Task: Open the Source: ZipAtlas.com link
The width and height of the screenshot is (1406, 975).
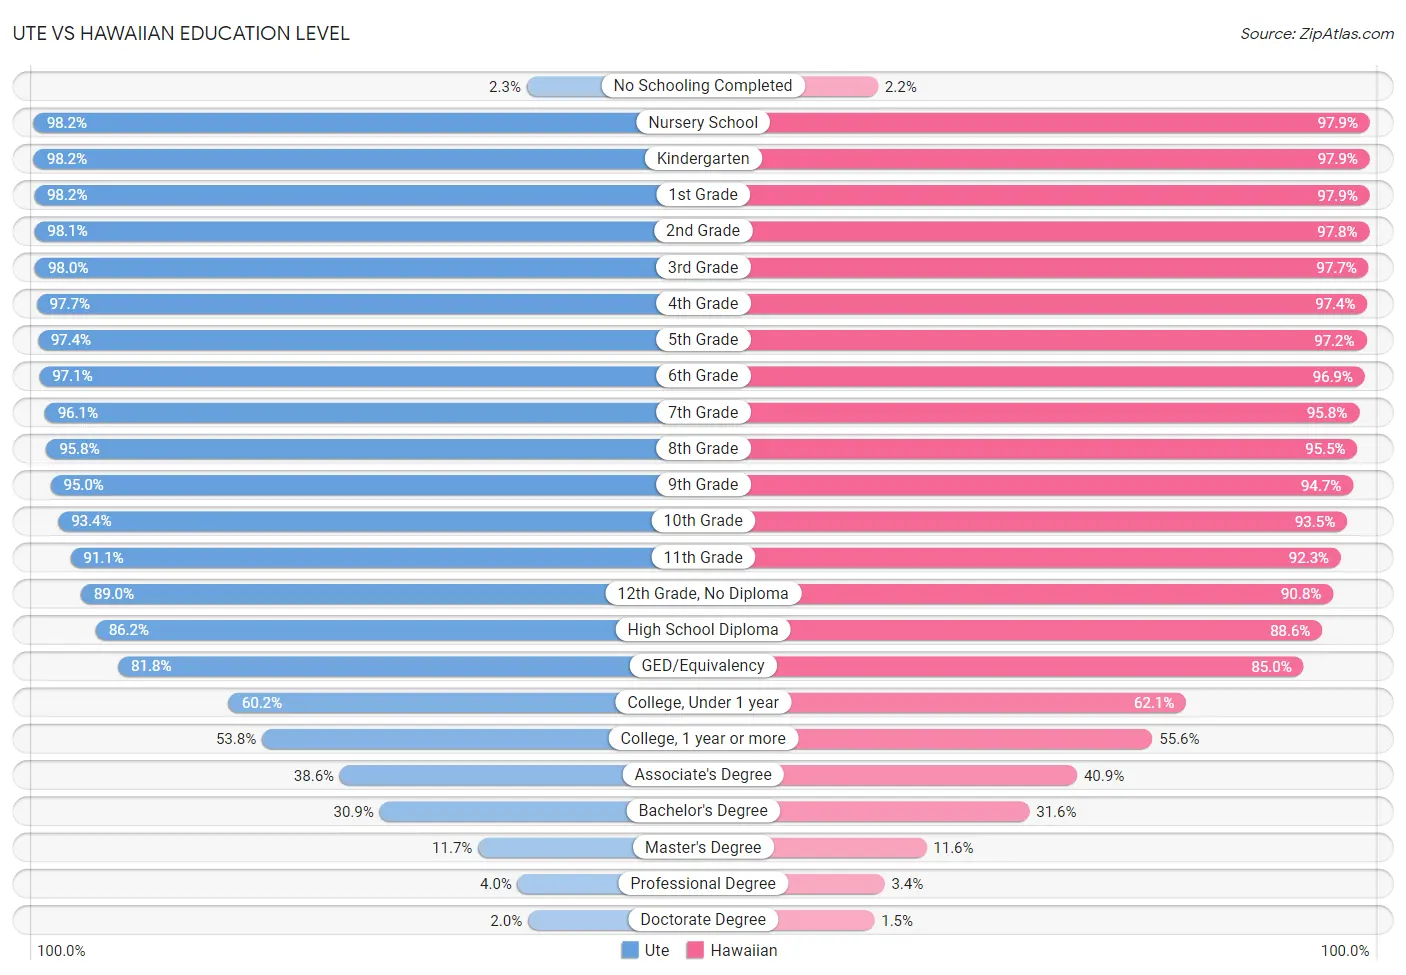Action: click(1317, 33)
